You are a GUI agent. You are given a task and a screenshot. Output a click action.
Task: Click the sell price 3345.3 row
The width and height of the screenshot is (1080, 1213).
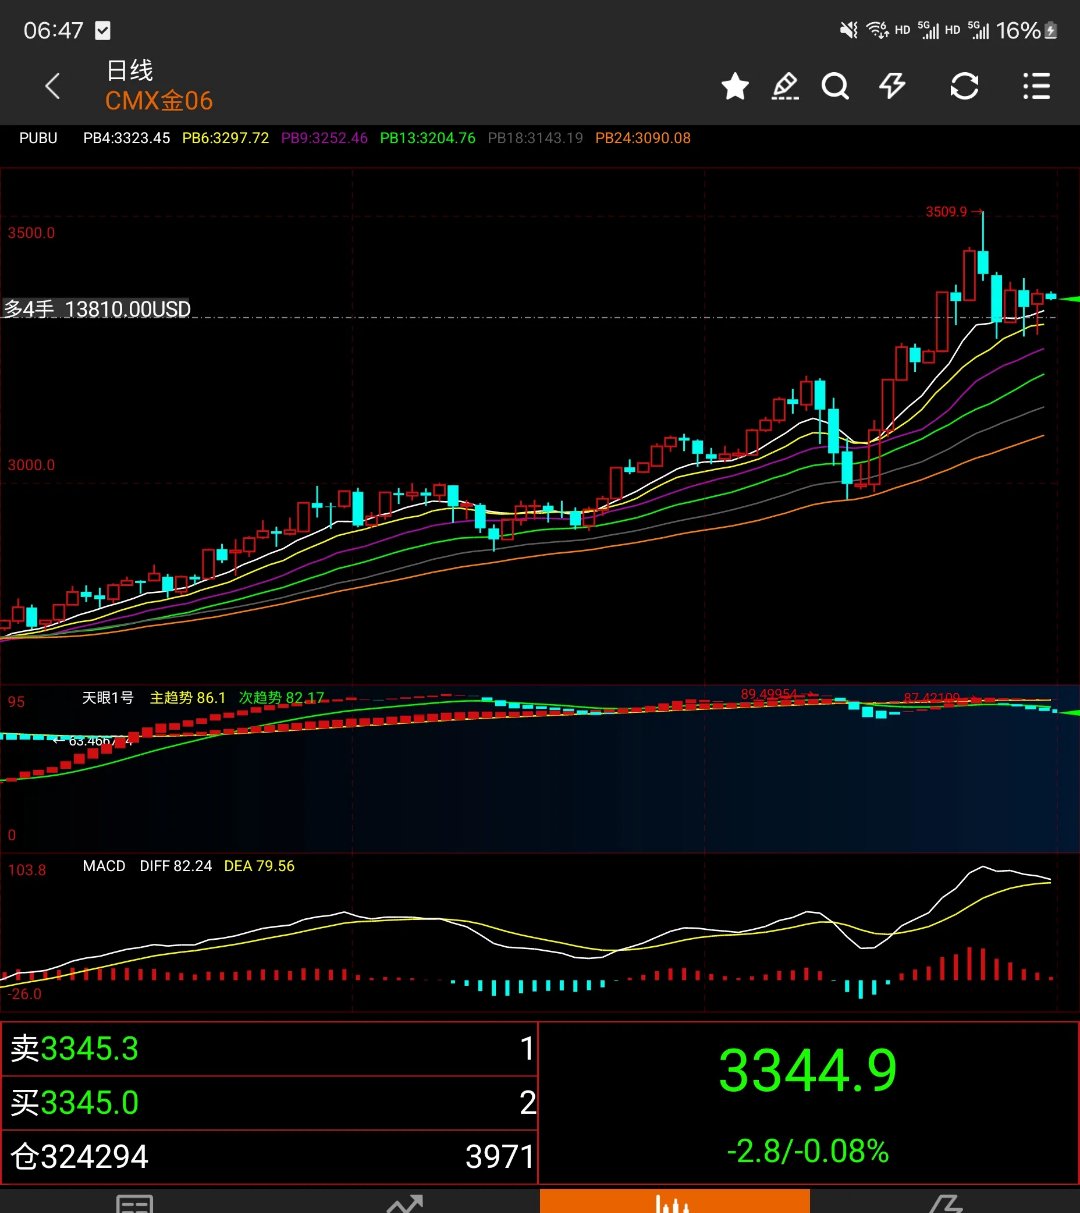tap(269, 1049)
